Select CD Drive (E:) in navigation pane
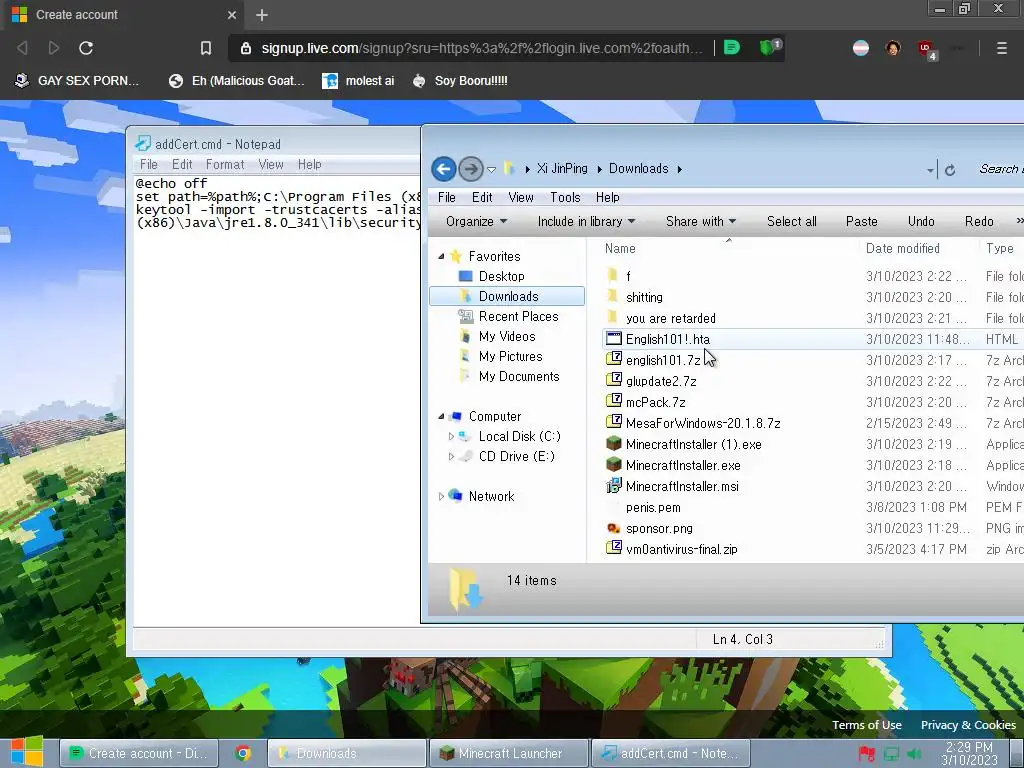The image size is (1024, 768). (x=516, y=456)
